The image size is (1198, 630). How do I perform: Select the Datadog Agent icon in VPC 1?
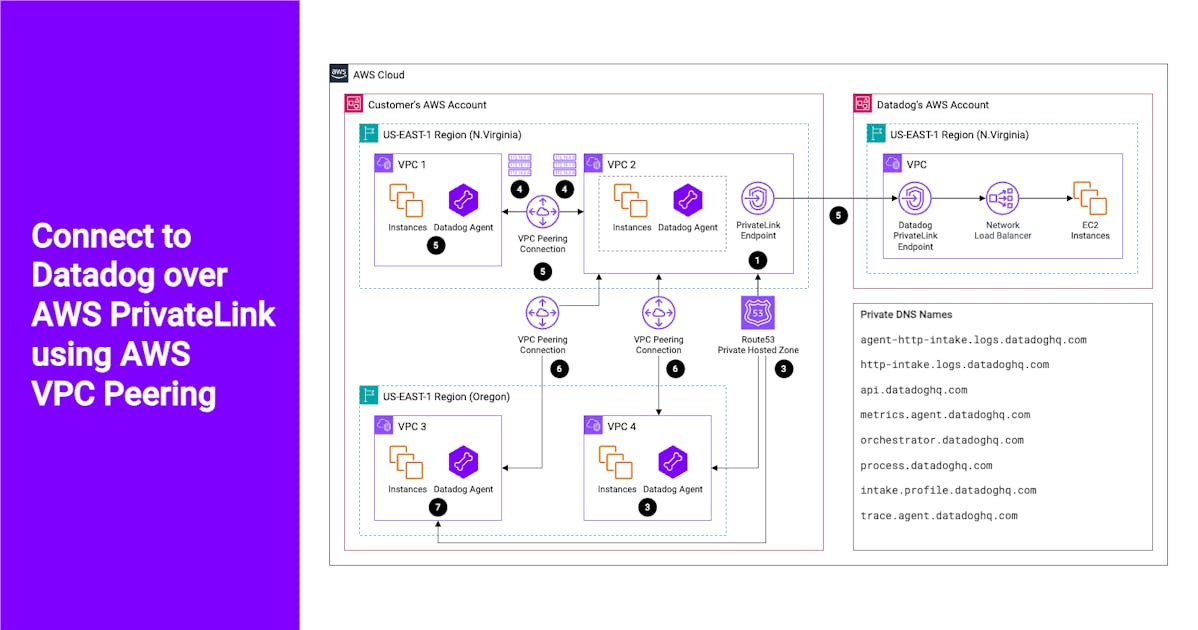tap(463, 200)
